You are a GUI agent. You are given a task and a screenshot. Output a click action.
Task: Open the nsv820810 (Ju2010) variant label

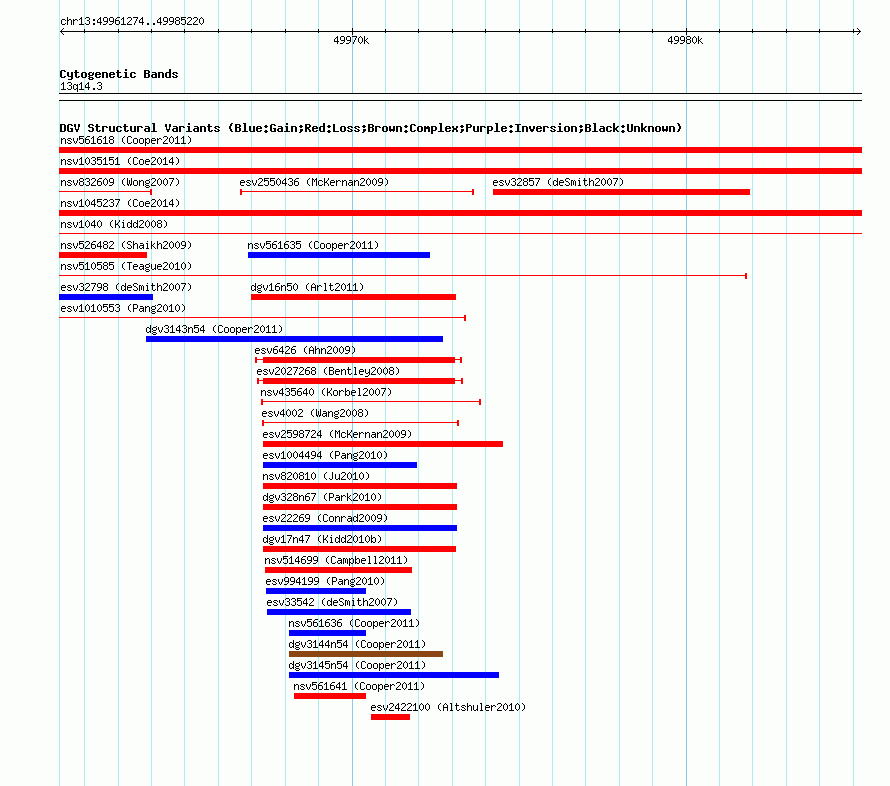[316, 476]
